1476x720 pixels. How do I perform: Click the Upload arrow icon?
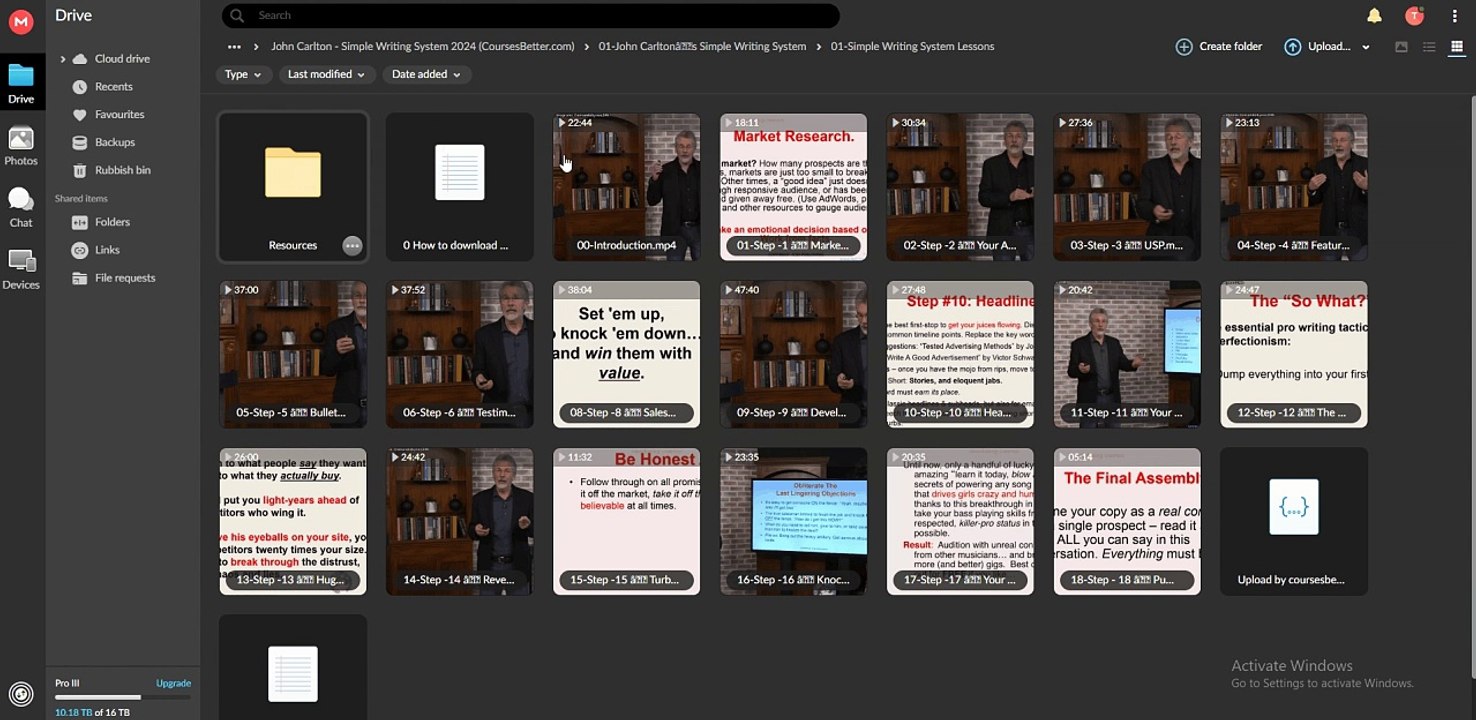[x=1293, y=47]
